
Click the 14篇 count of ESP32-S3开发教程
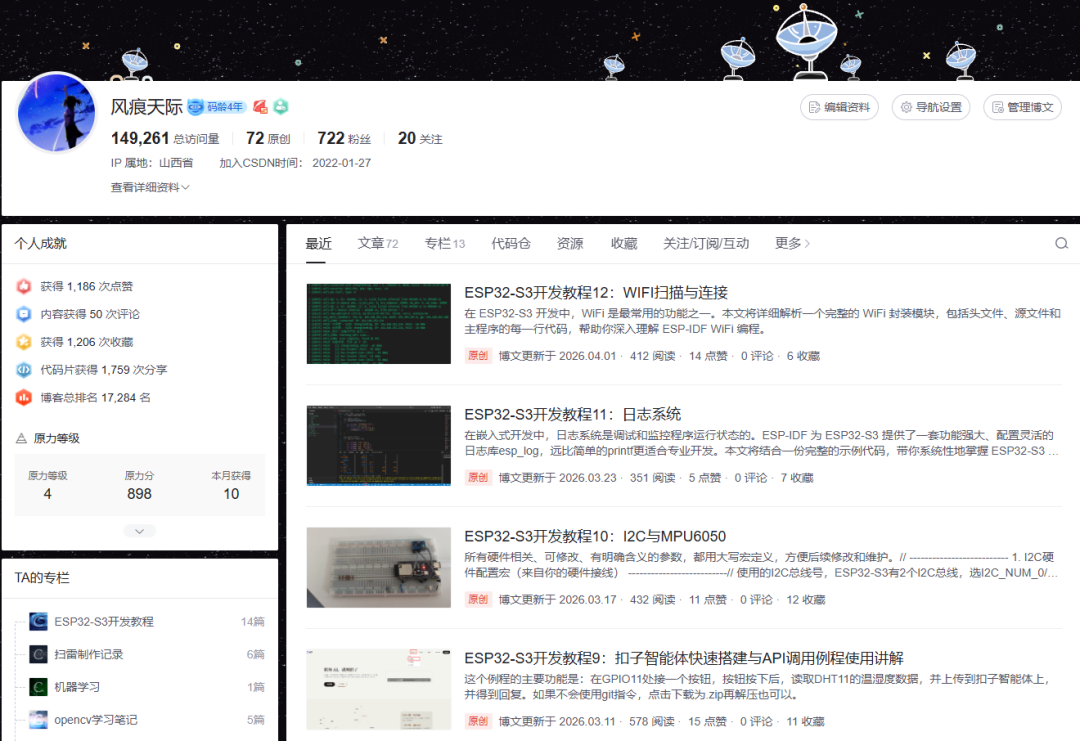(x=253, y=621)
